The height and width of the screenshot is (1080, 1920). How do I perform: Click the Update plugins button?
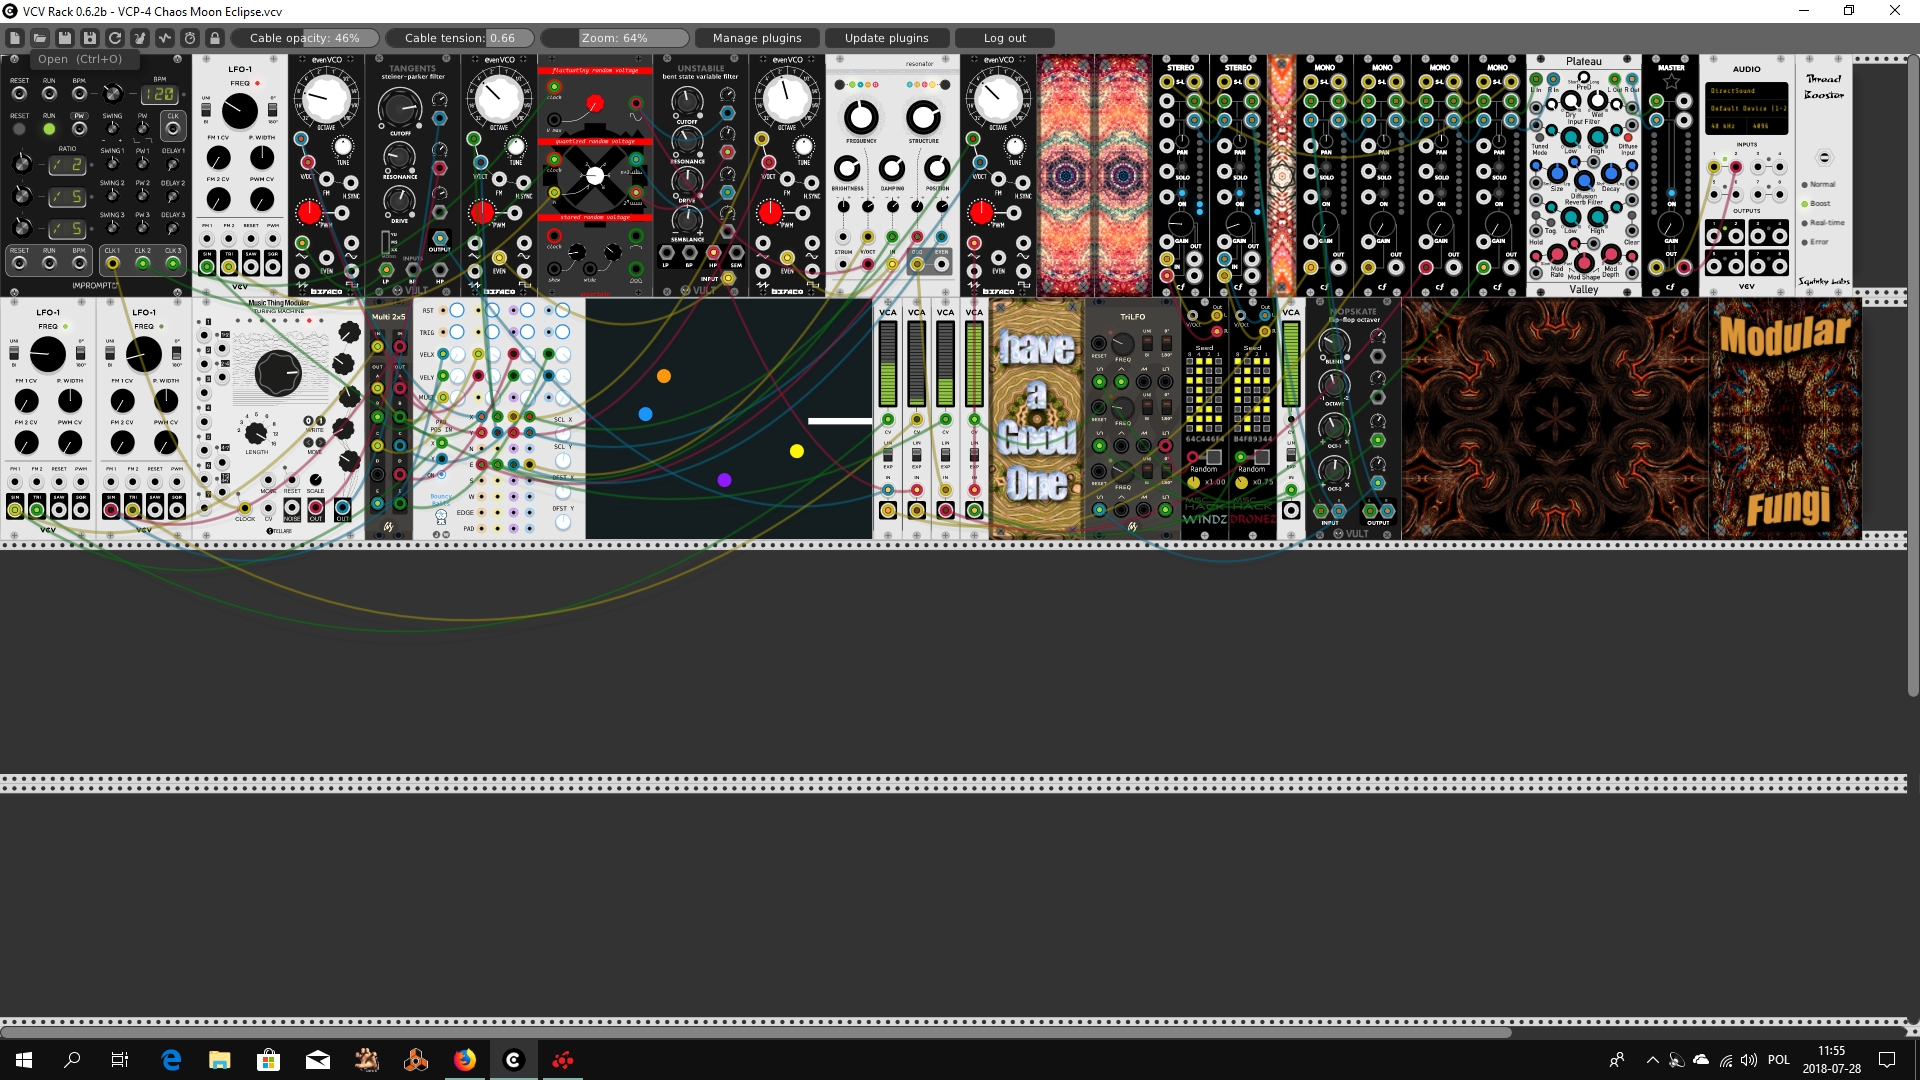click(x=887, y=38)
